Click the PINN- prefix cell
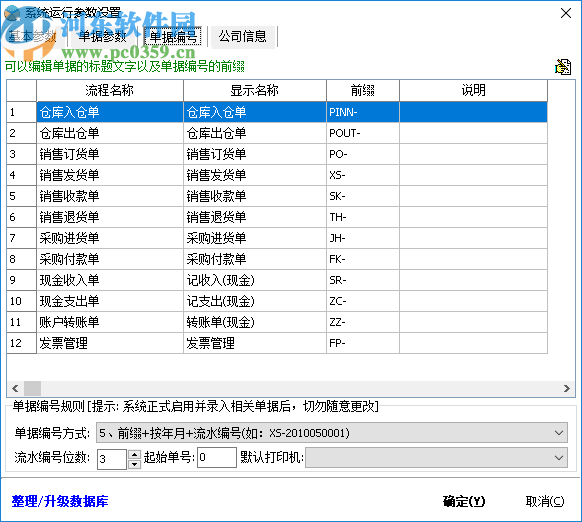Viewport: 582px width, 522px height. coord(363,112)
